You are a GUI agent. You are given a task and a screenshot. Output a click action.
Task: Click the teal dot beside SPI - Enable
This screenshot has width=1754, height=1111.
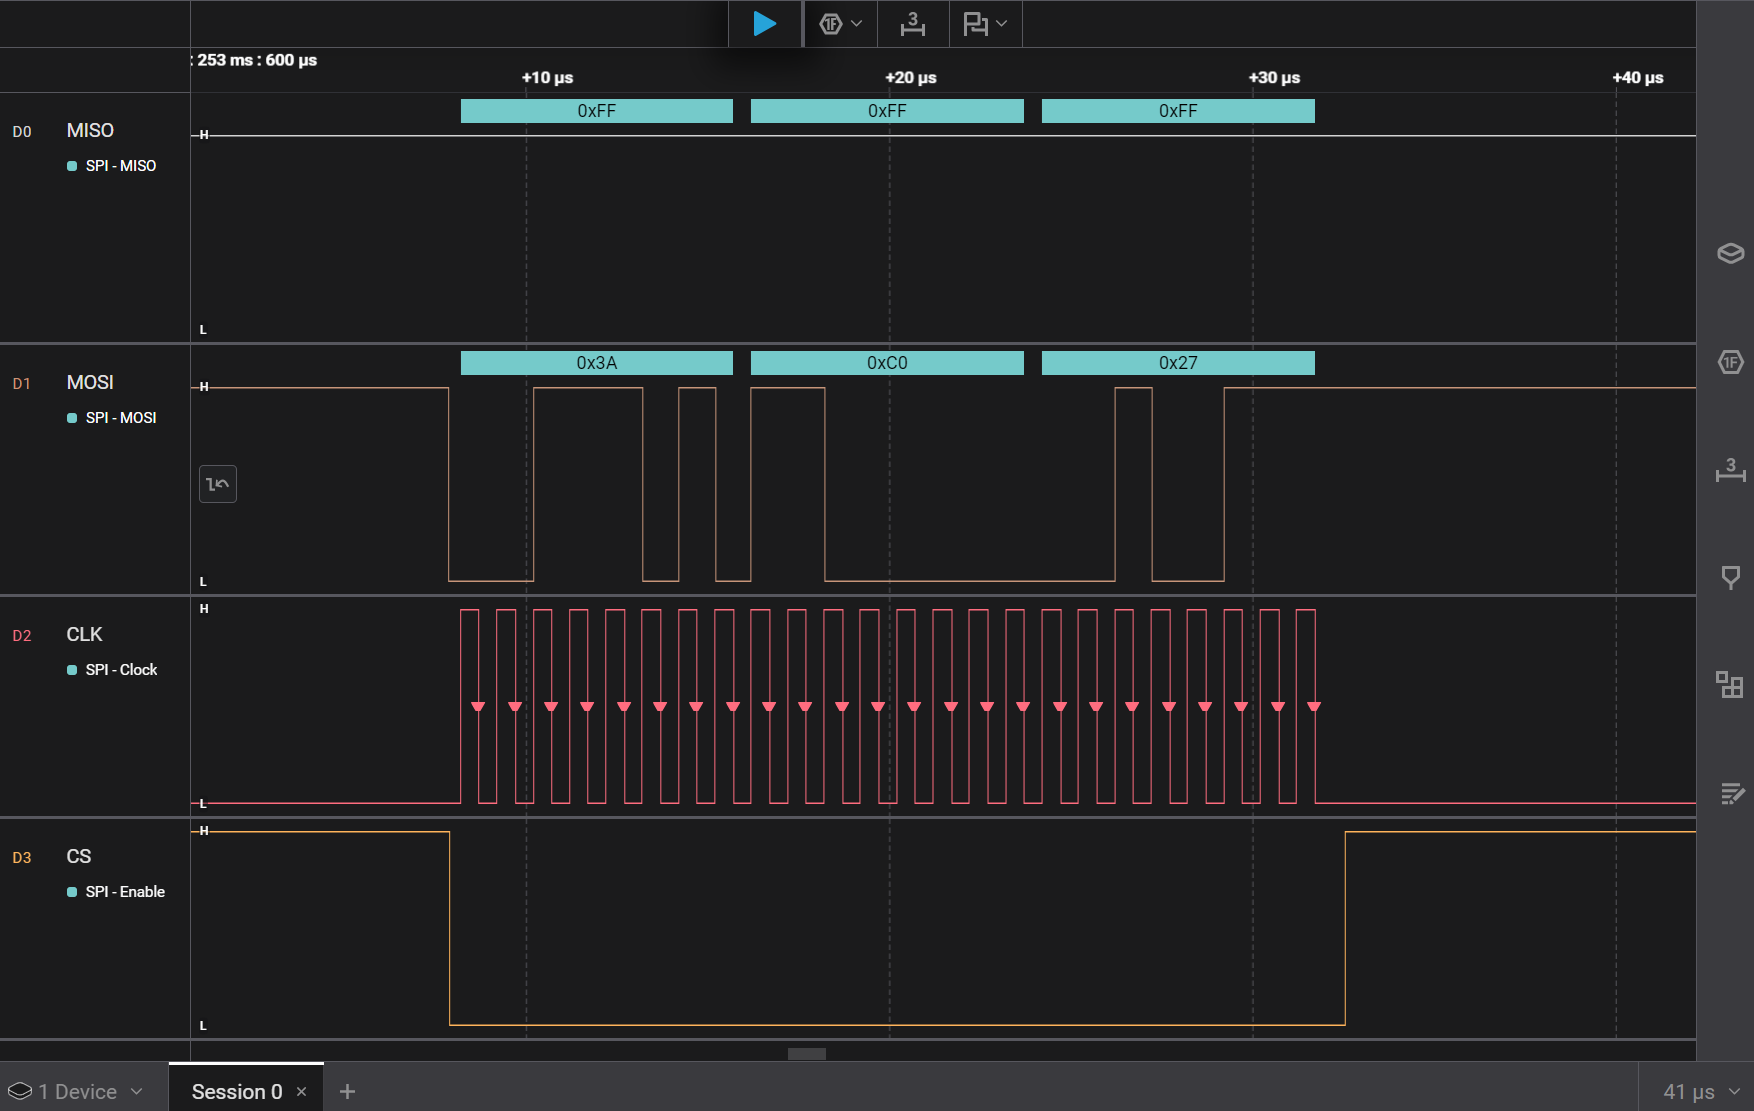72,892
